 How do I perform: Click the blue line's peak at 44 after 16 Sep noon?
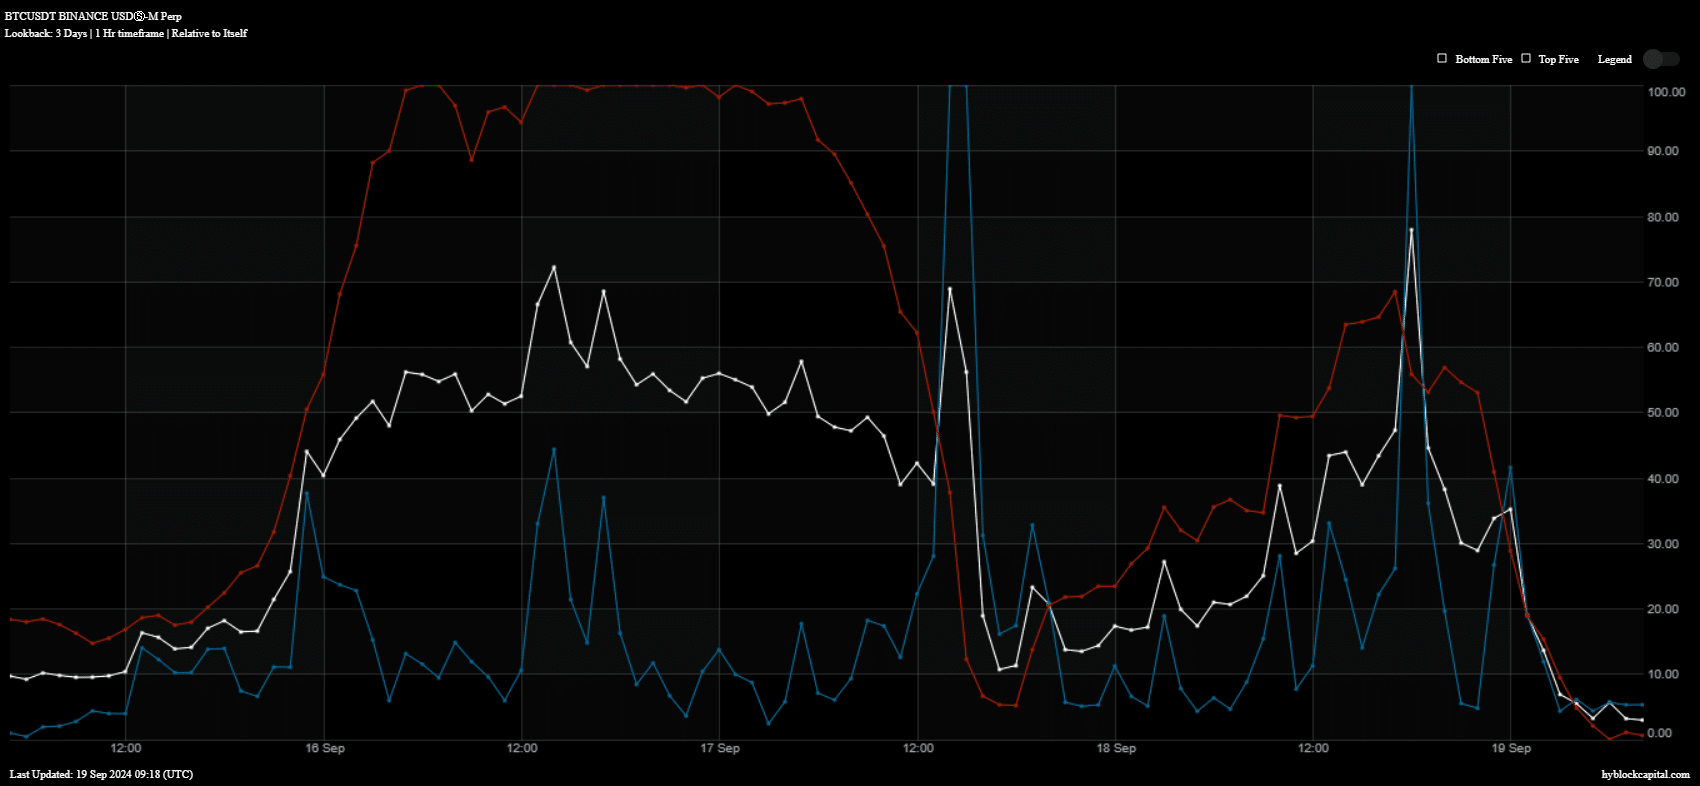[x=554, y=450]
